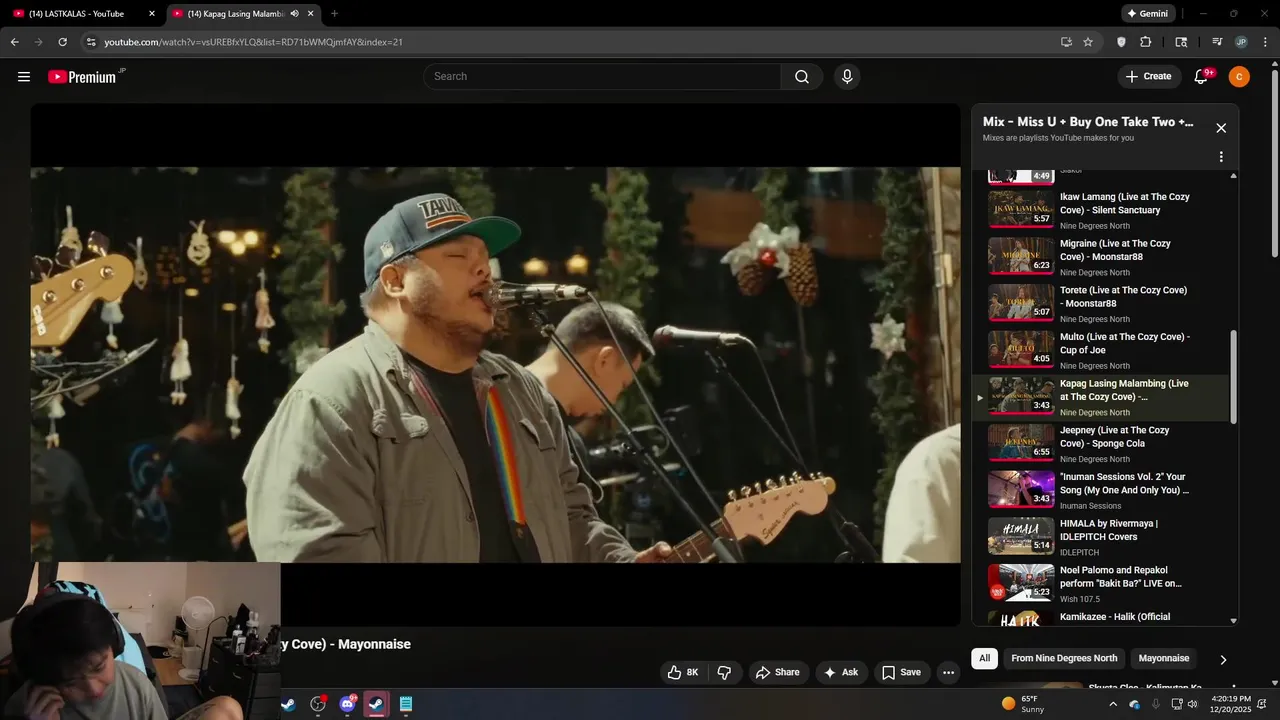Viewport: 1280px width, 720px height.
Task: Open the shield extension icon
Action: click(1121, 42)
